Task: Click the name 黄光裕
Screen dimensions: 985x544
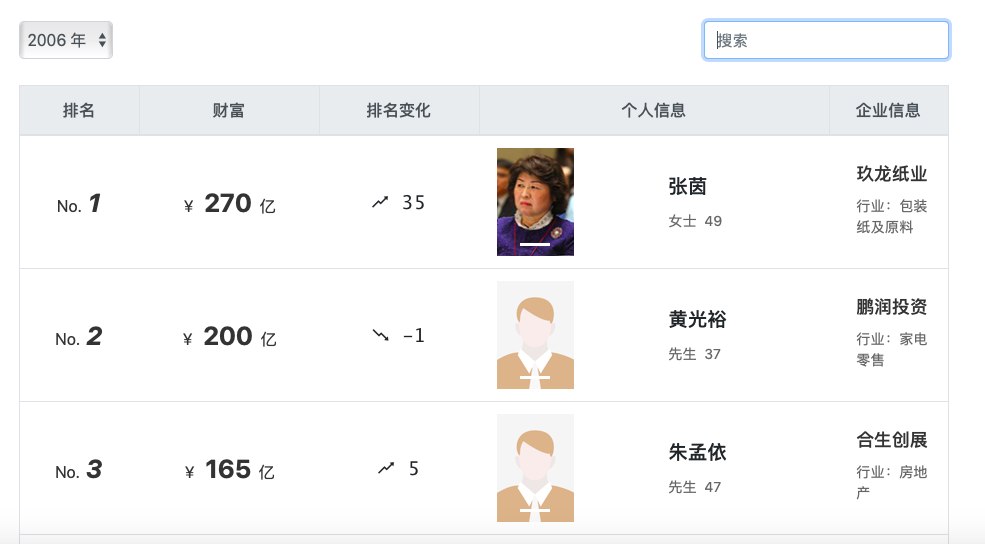Action: 697,320
